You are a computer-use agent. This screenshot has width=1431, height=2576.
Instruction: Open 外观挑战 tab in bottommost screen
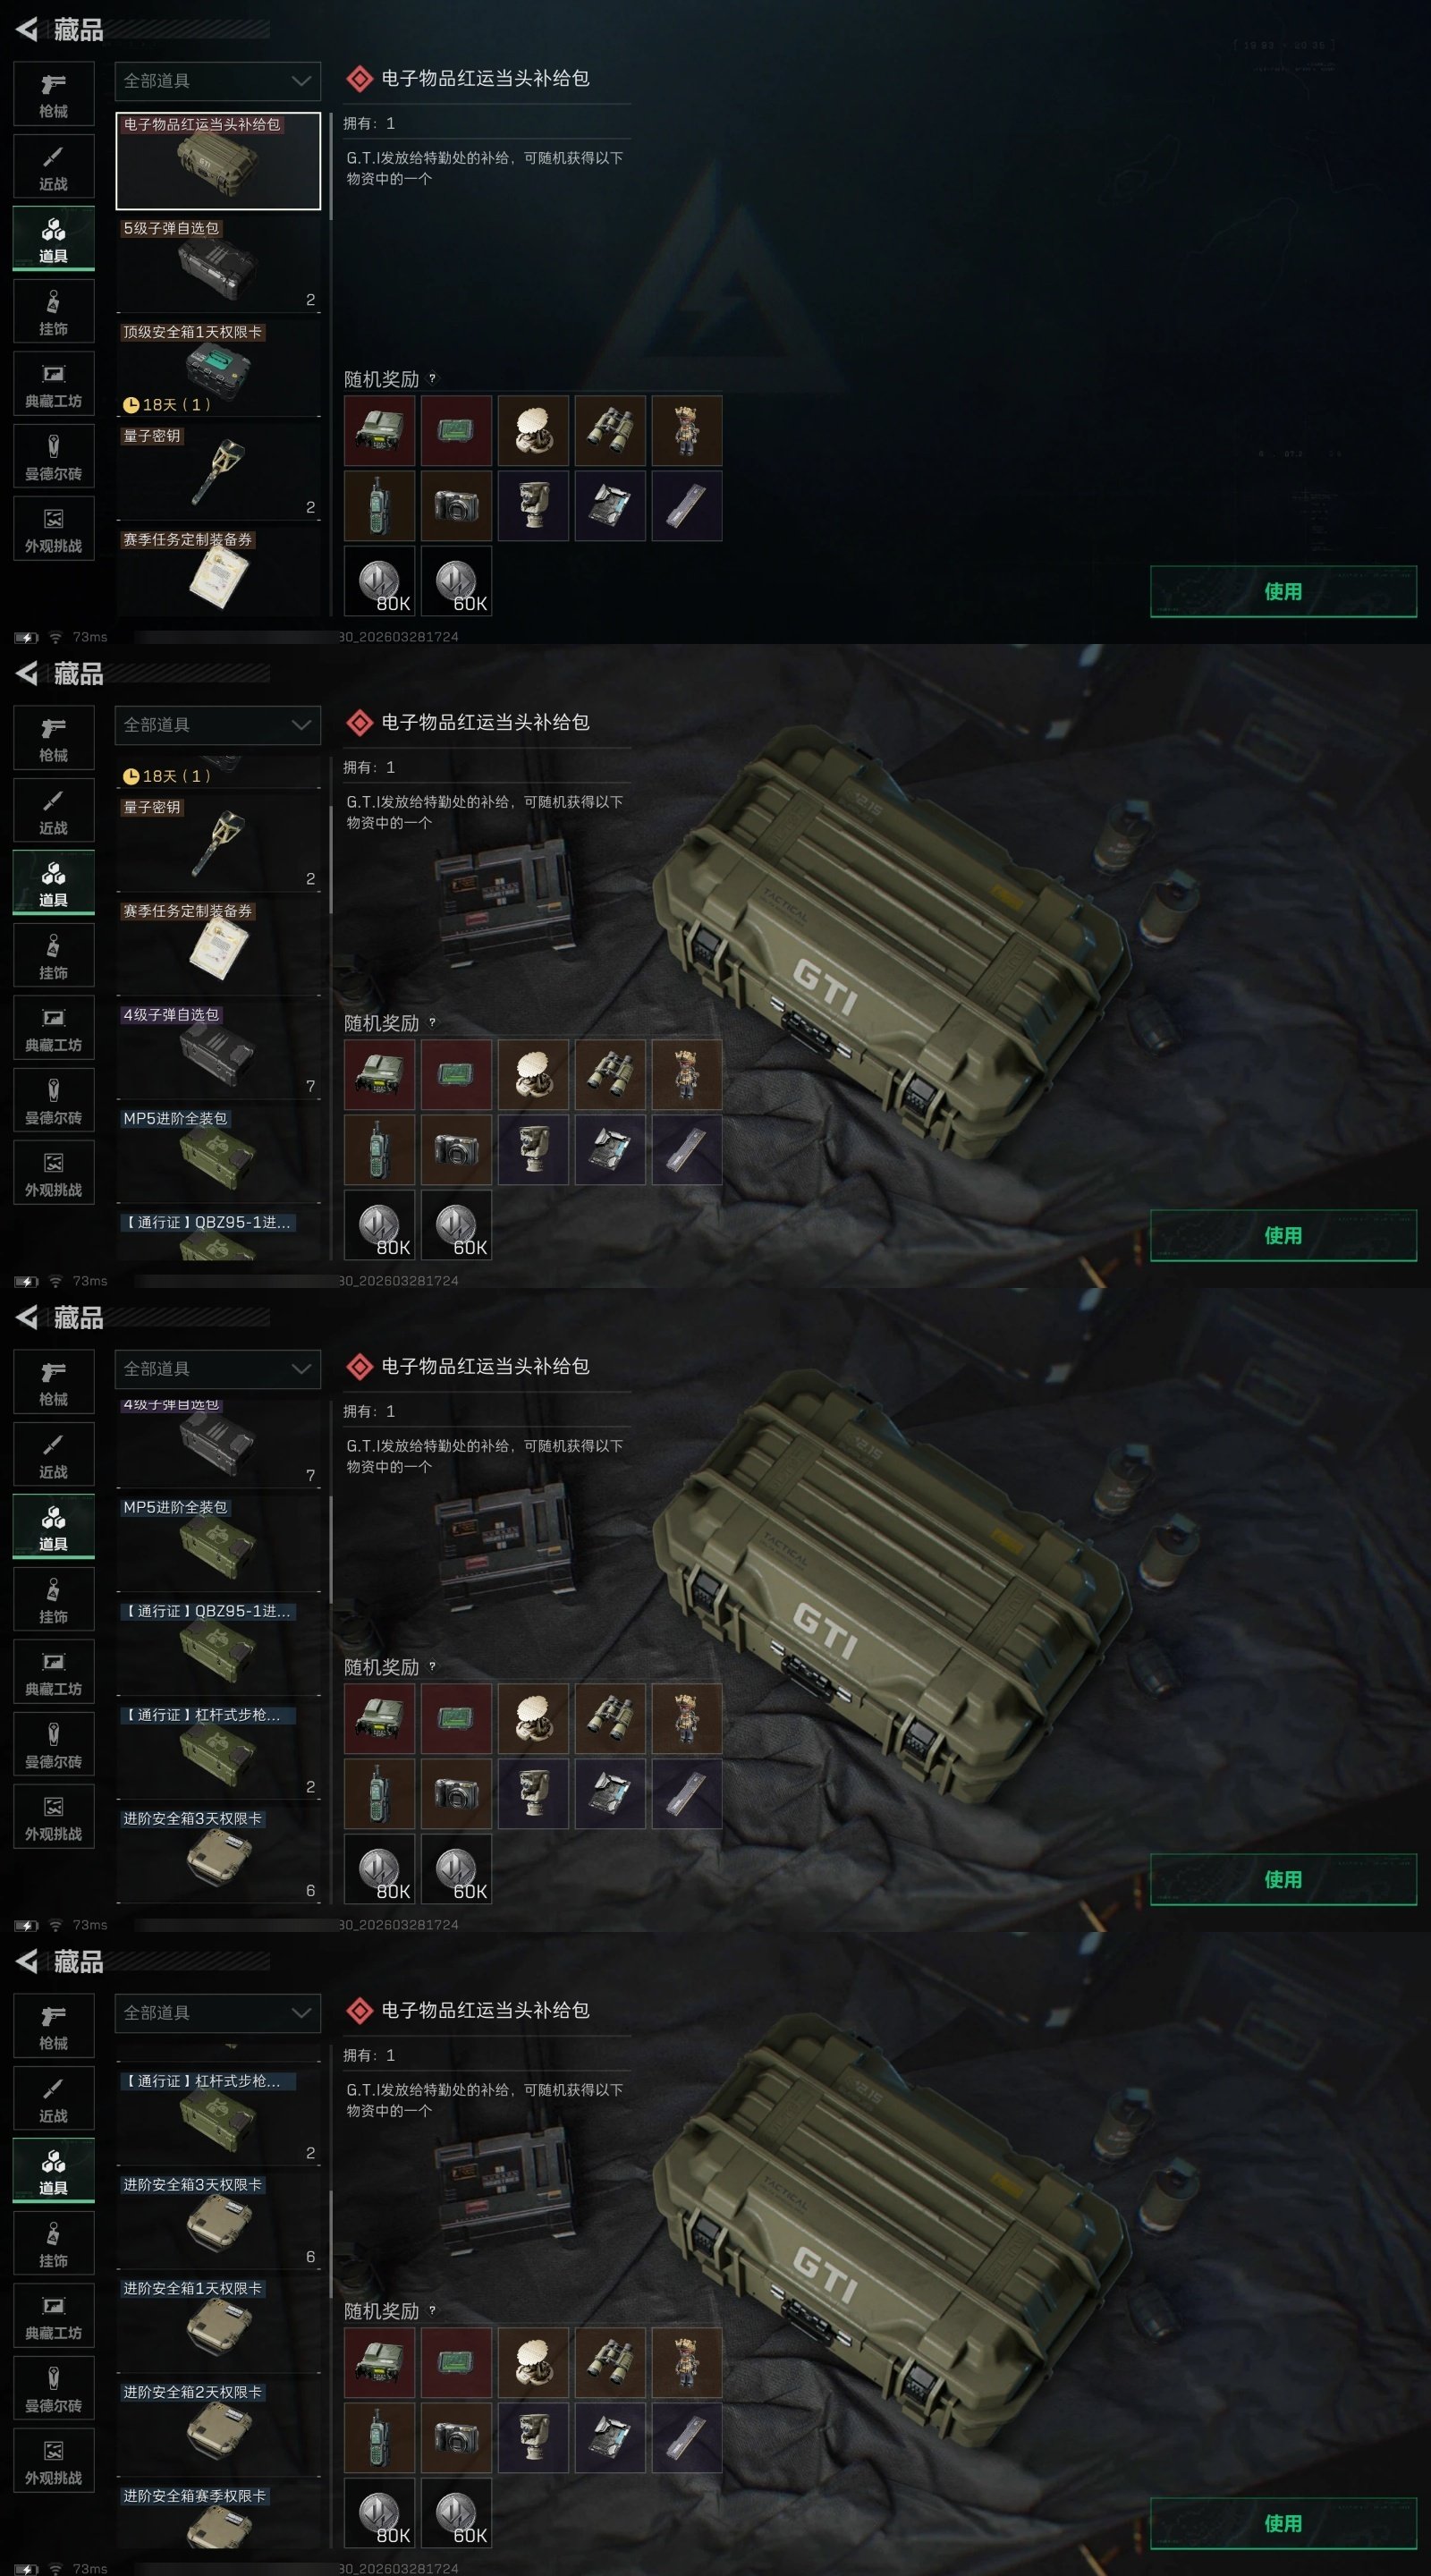pos(54,2460)
